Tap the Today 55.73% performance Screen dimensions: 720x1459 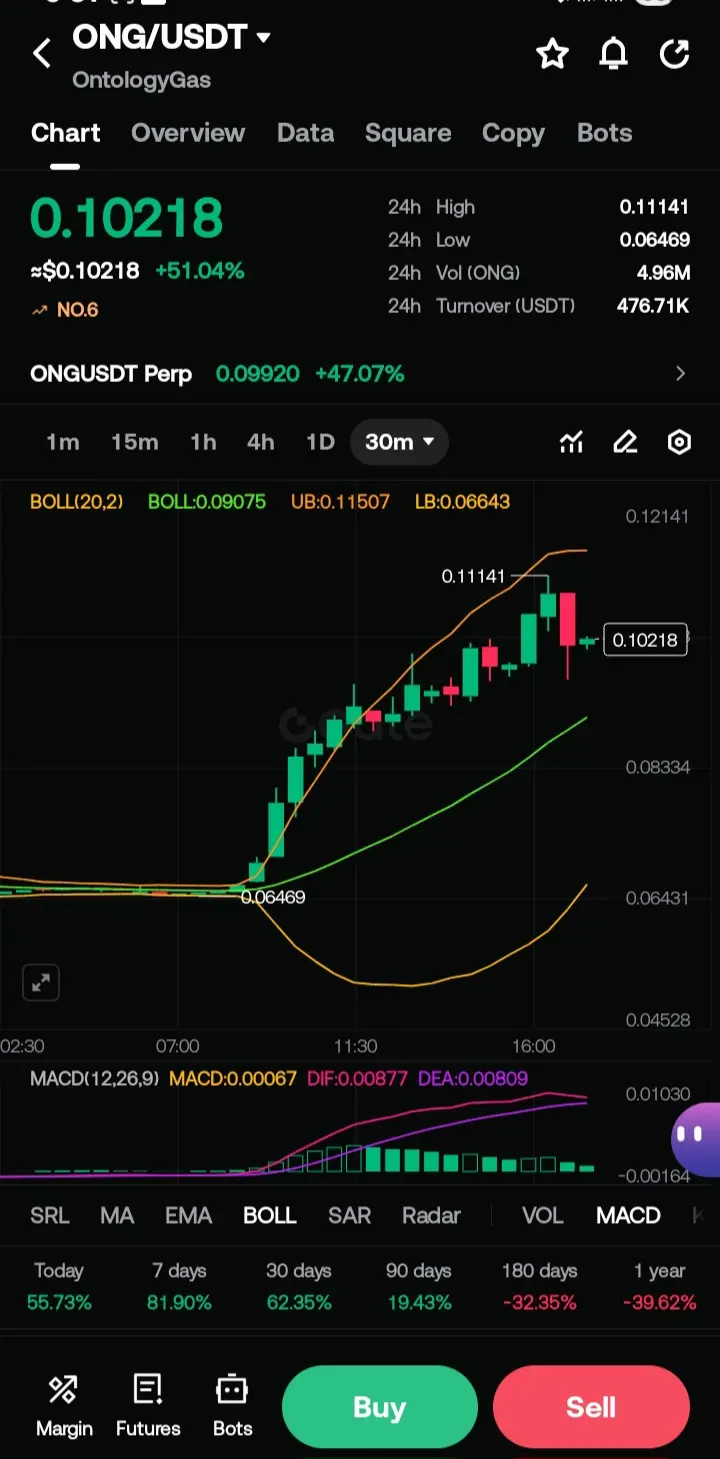(59, 1287)
